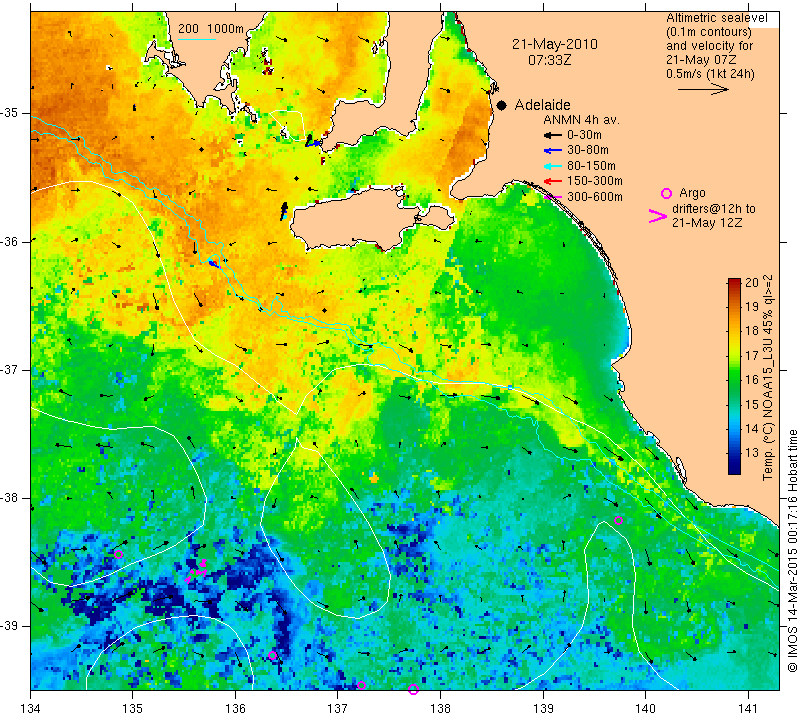Screen dimensions: 800x720
Task: Click the colorbar tick label '20'
Action: coord(752,283)
